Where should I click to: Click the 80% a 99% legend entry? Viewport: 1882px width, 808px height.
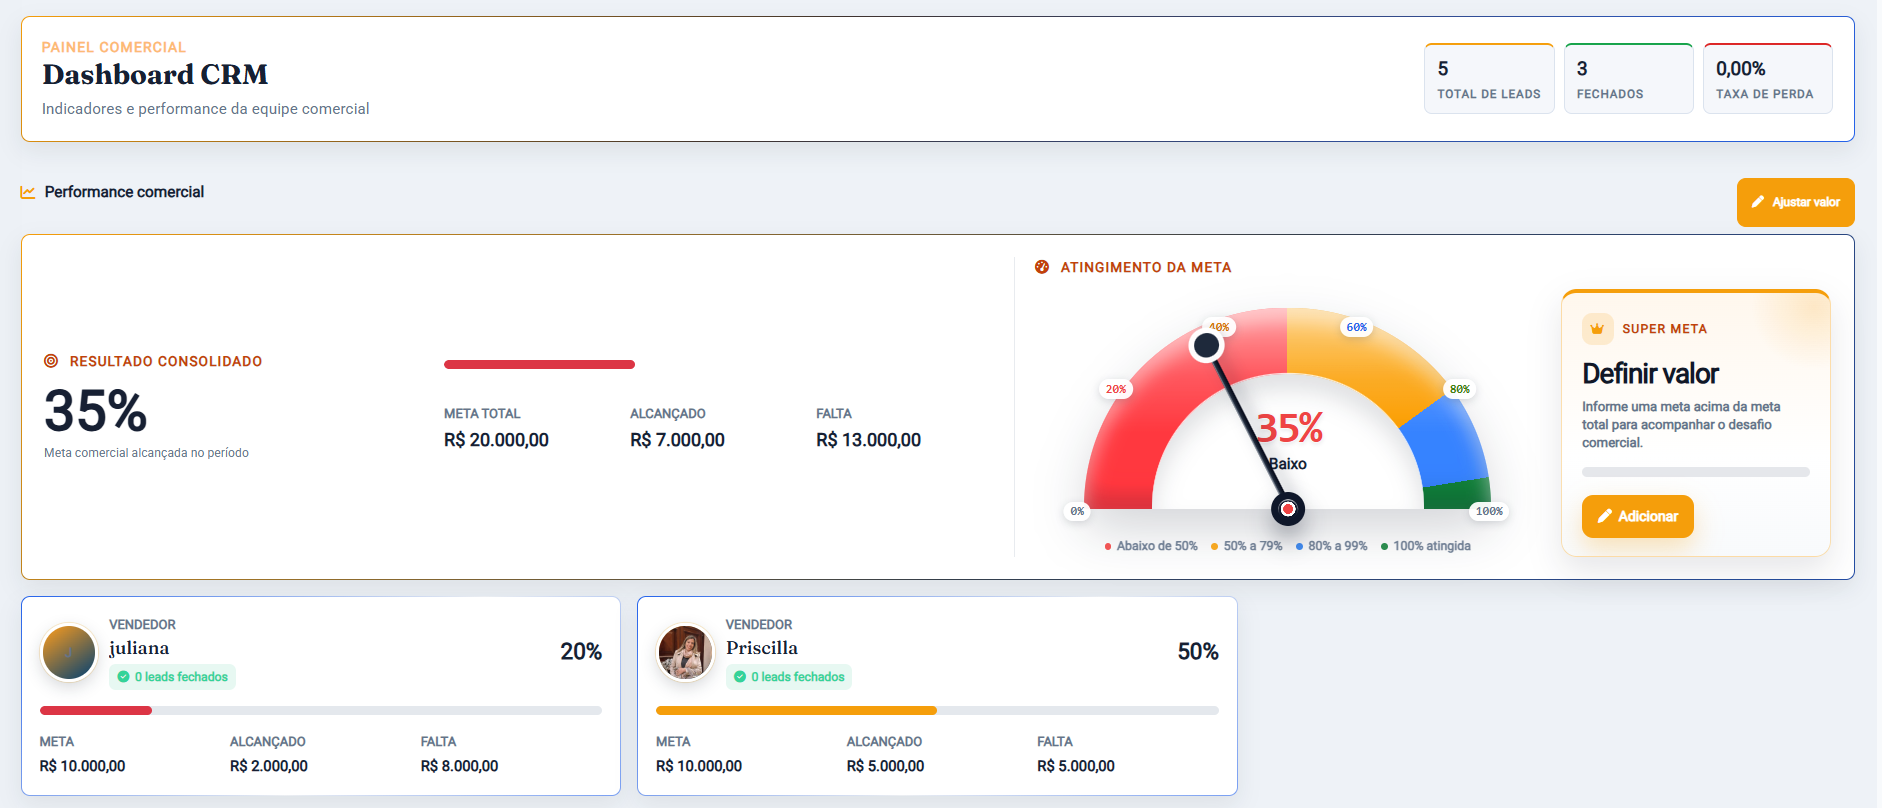1331,546
